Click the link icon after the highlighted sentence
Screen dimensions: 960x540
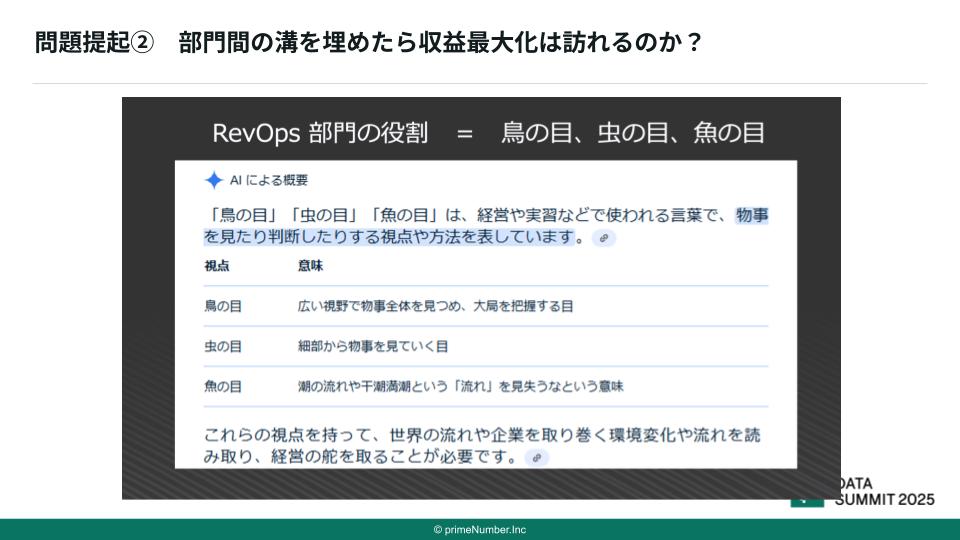tap(603, 238)
